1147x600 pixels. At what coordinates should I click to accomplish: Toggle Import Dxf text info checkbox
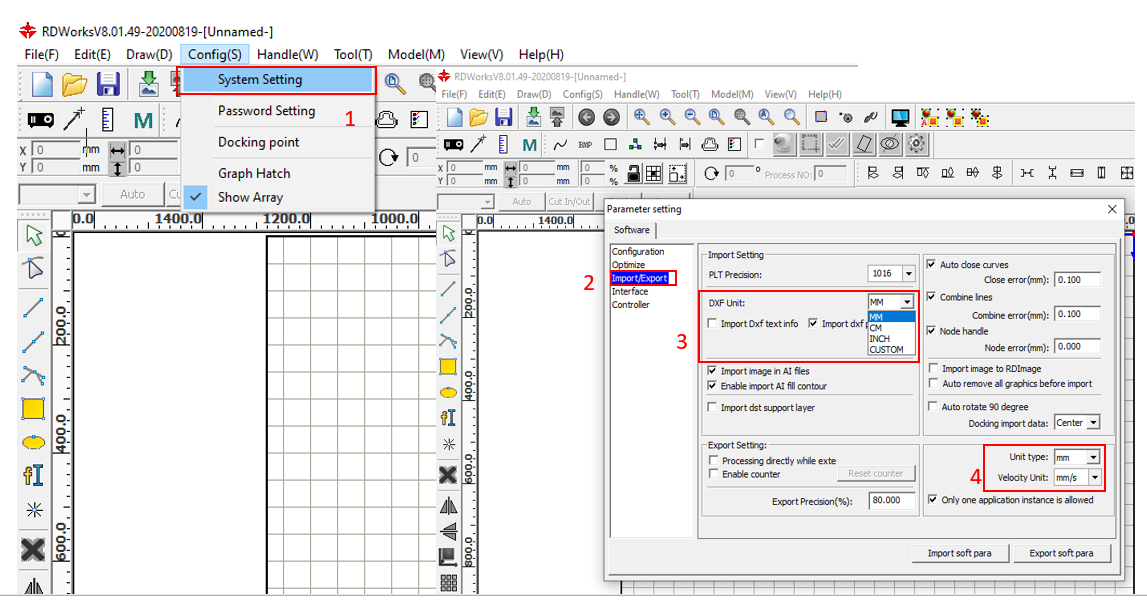coord(712,323)
